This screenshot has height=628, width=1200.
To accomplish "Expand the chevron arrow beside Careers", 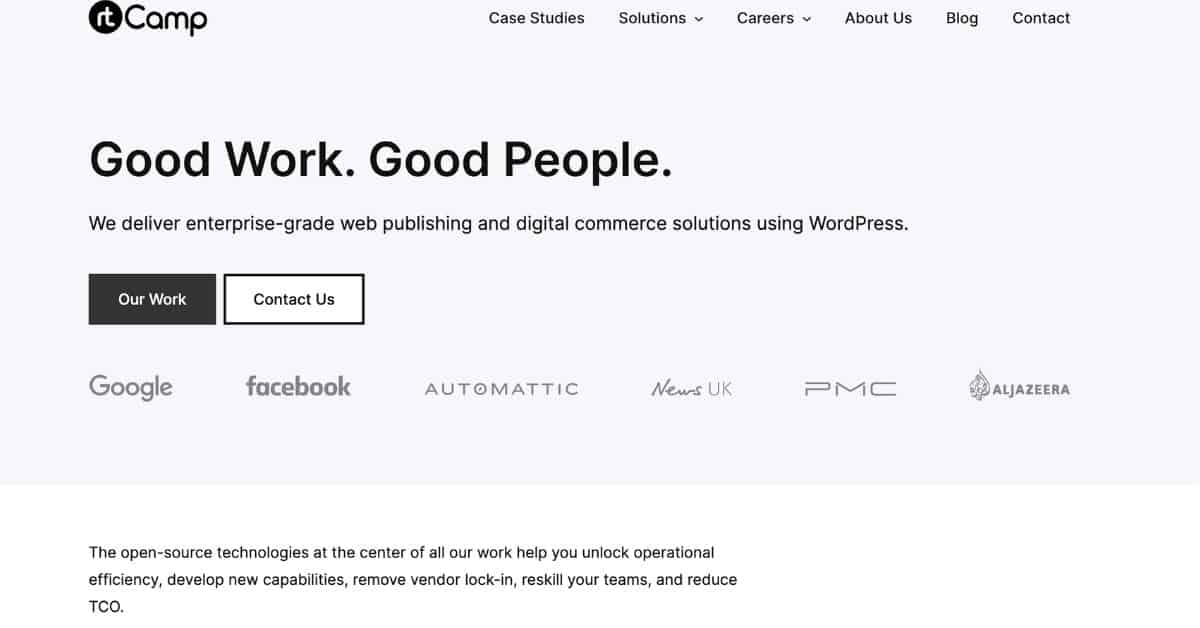I will (x=807, y=19).
